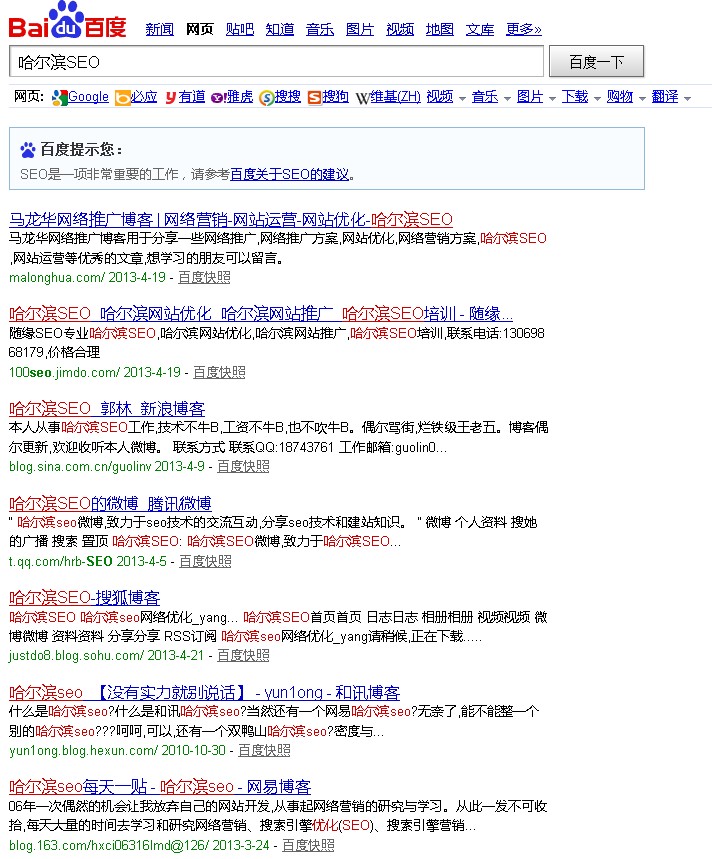Image resolution: width=712 pixels, height=859 pixels.
Task: Open the 文库 tab
Action: tap(480, 29)
